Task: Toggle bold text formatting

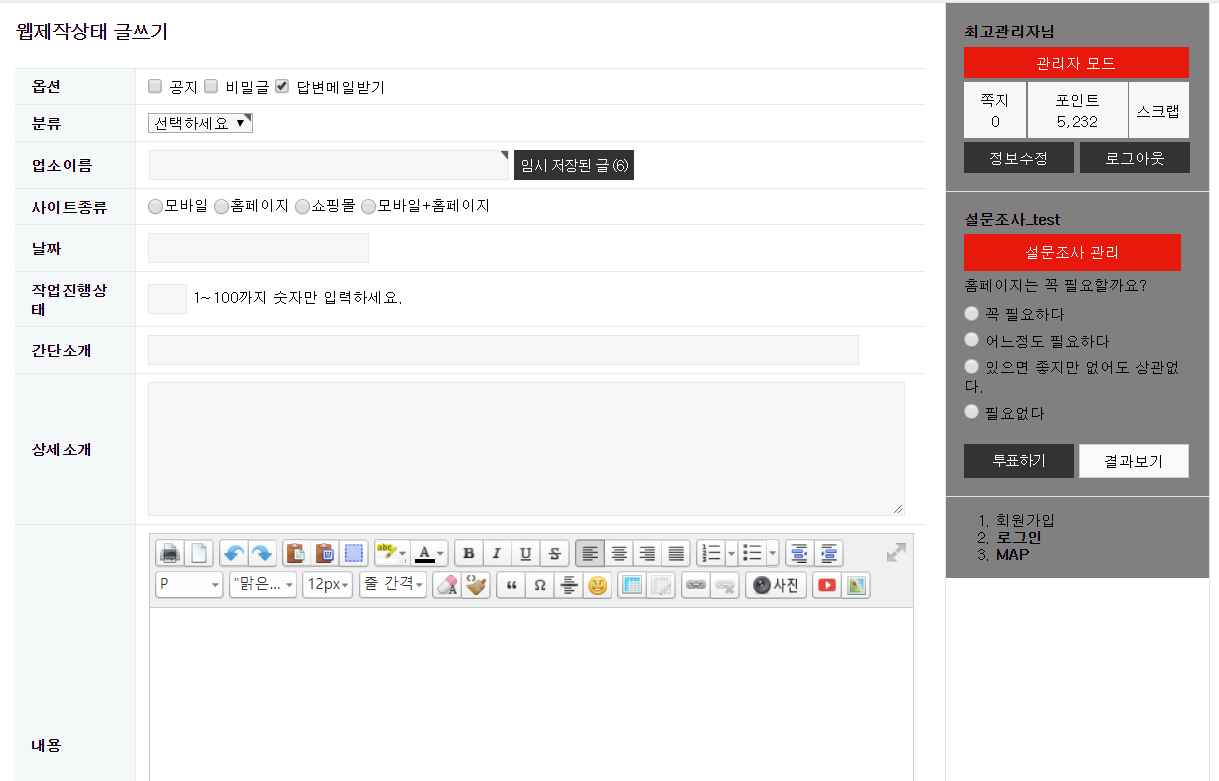Action: (468, 553)
